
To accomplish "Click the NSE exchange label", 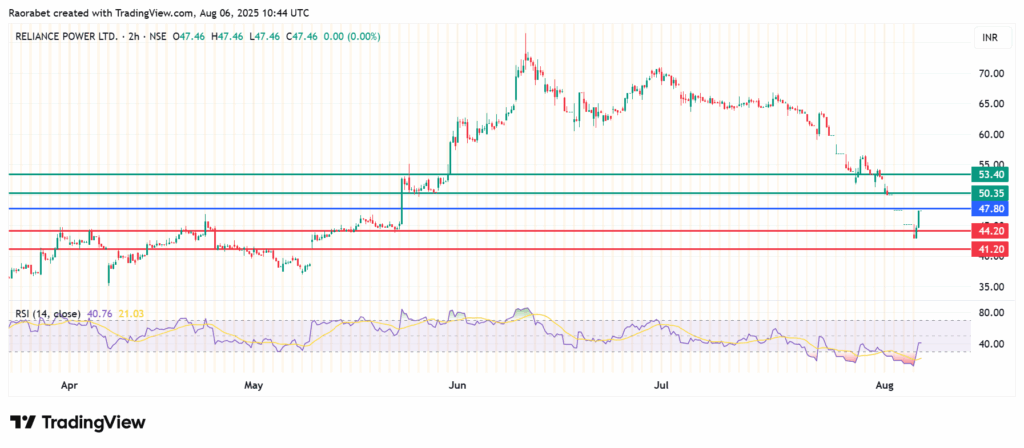I will tap(145, 38).
